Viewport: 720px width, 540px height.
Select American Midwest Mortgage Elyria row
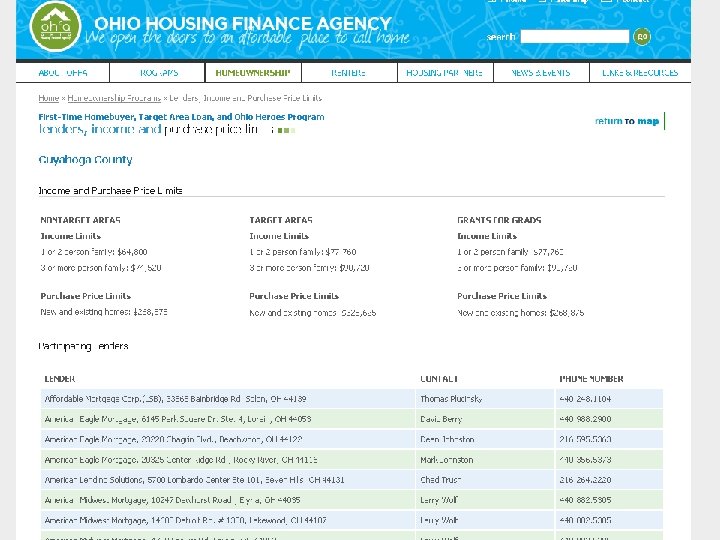pyautogui.click(x=352, y=500)
